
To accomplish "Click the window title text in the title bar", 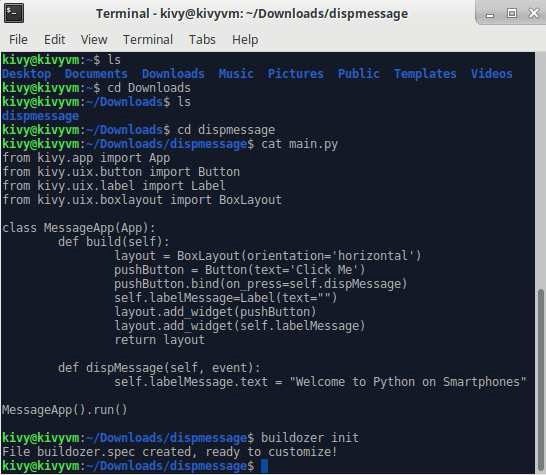I will [252, 14].
